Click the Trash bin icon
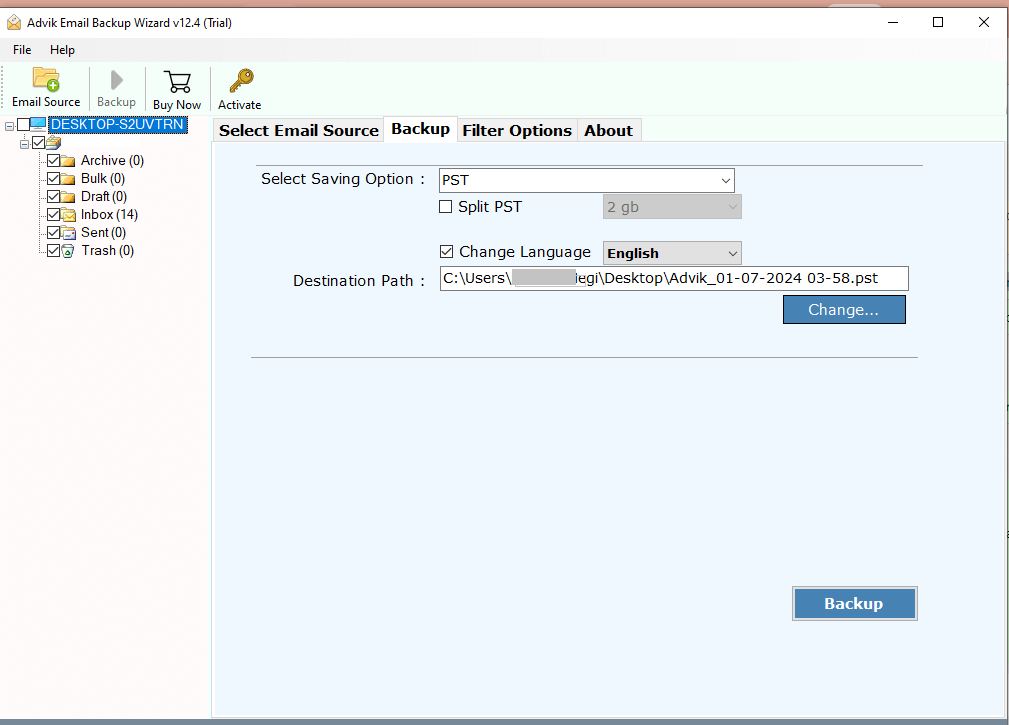 68,251
